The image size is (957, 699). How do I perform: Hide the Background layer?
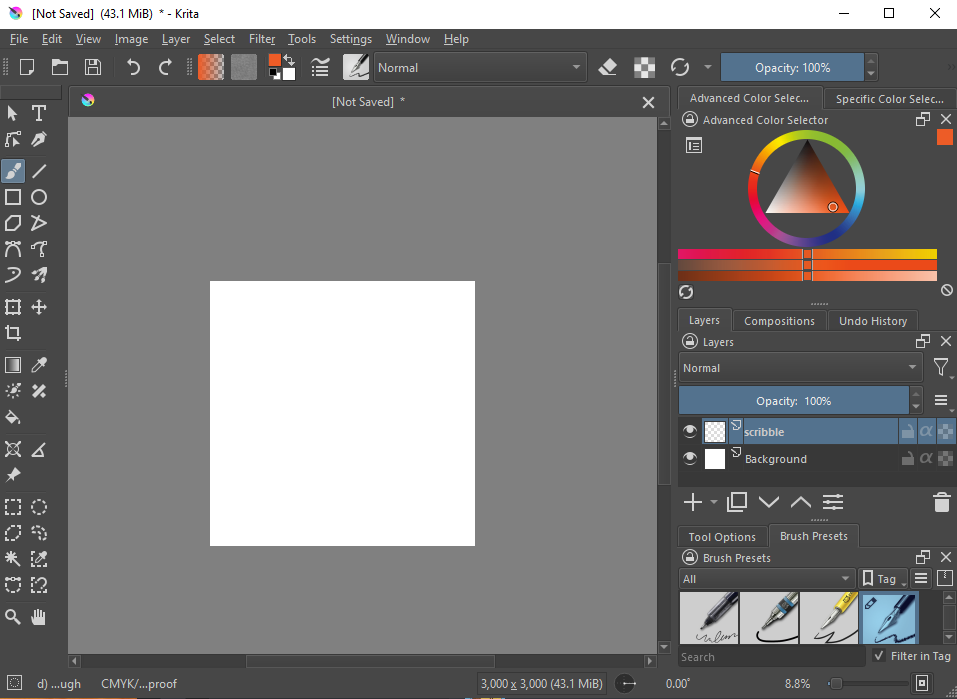pyautogui.click(x=689, y=459)
